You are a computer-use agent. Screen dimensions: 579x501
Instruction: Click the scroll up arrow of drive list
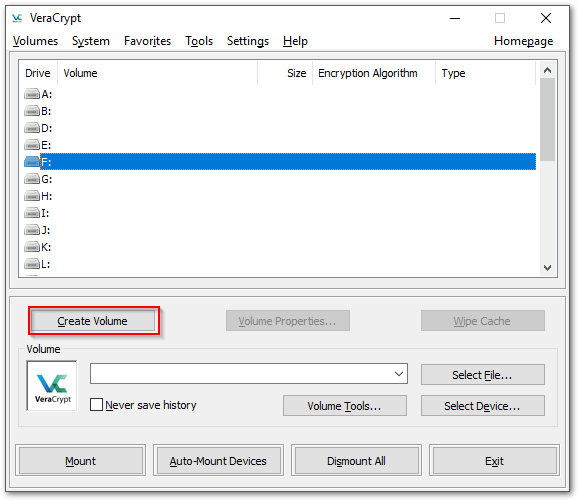(x=548, y=70)
